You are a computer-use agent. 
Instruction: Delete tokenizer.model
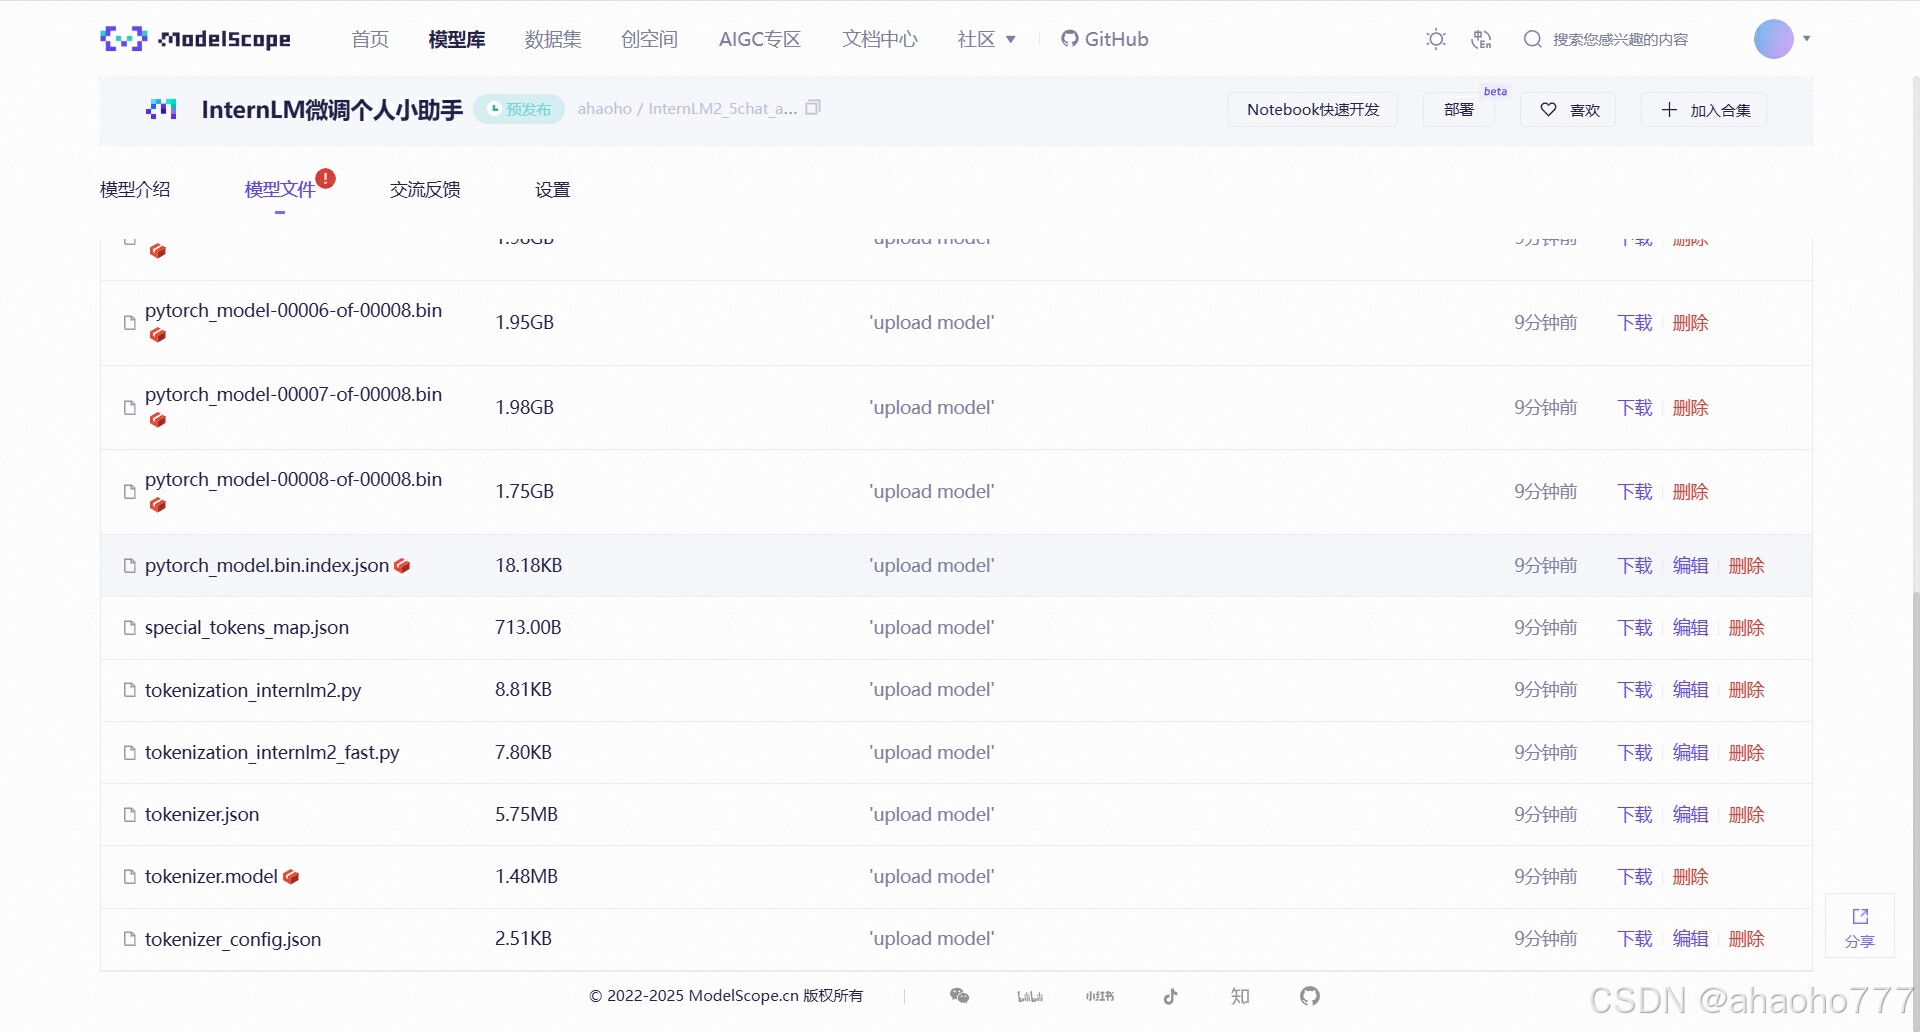[x=1691, y=876]
